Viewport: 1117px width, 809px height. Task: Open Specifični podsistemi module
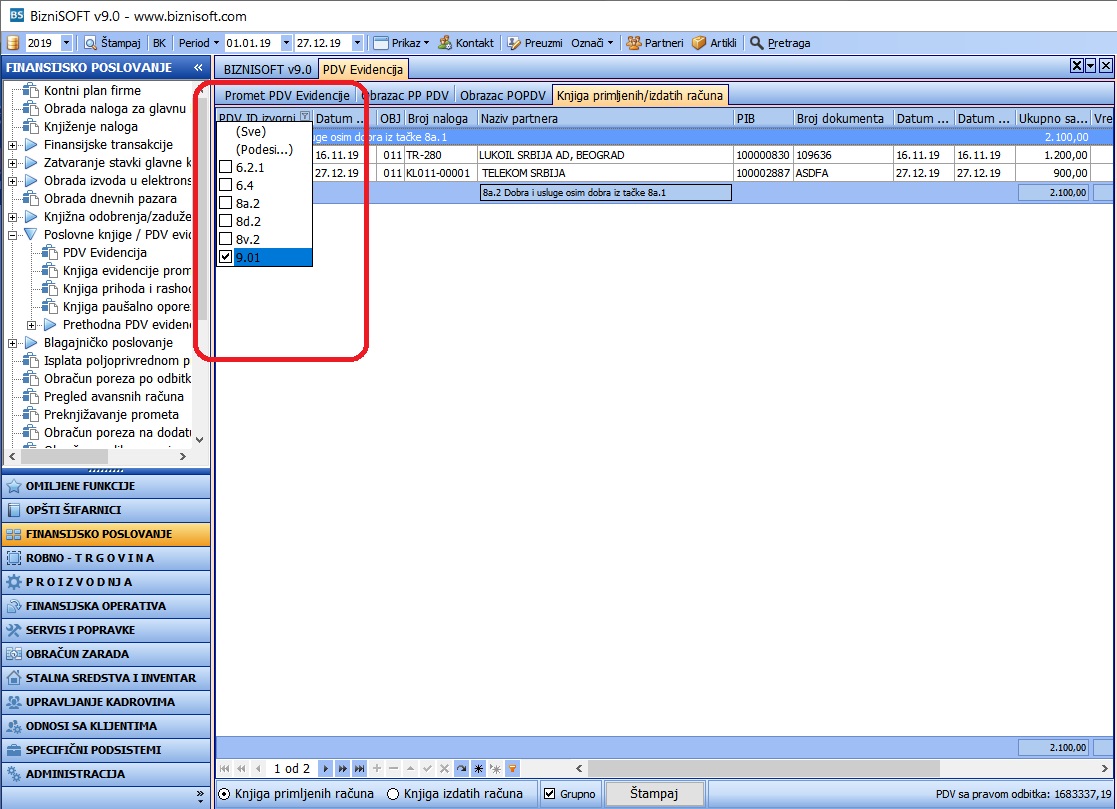coord(105,750)
